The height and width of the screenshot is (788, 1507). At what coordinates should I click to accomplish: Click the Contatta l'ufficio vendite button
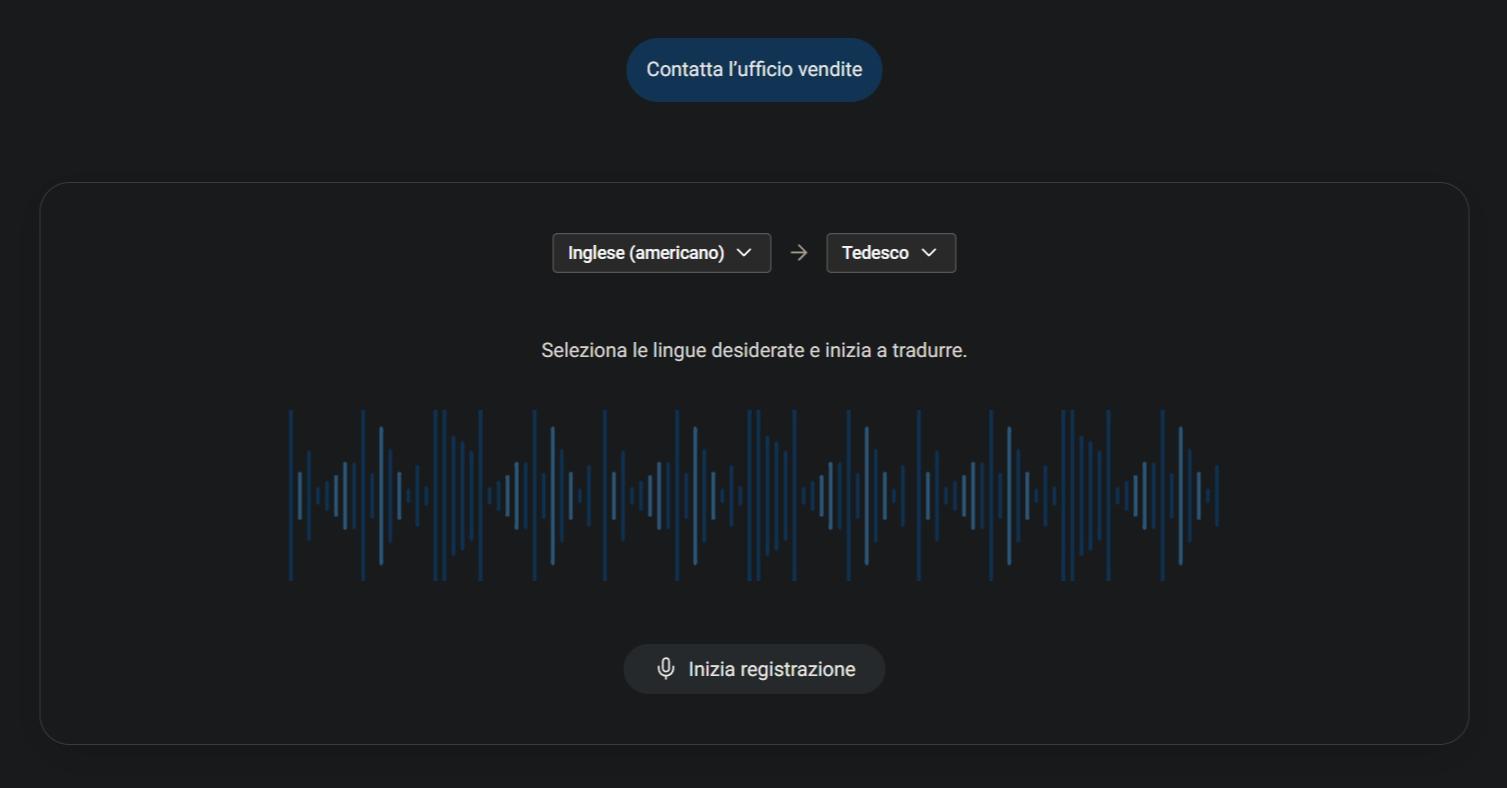pyautogui.click(x=754, y=70)
